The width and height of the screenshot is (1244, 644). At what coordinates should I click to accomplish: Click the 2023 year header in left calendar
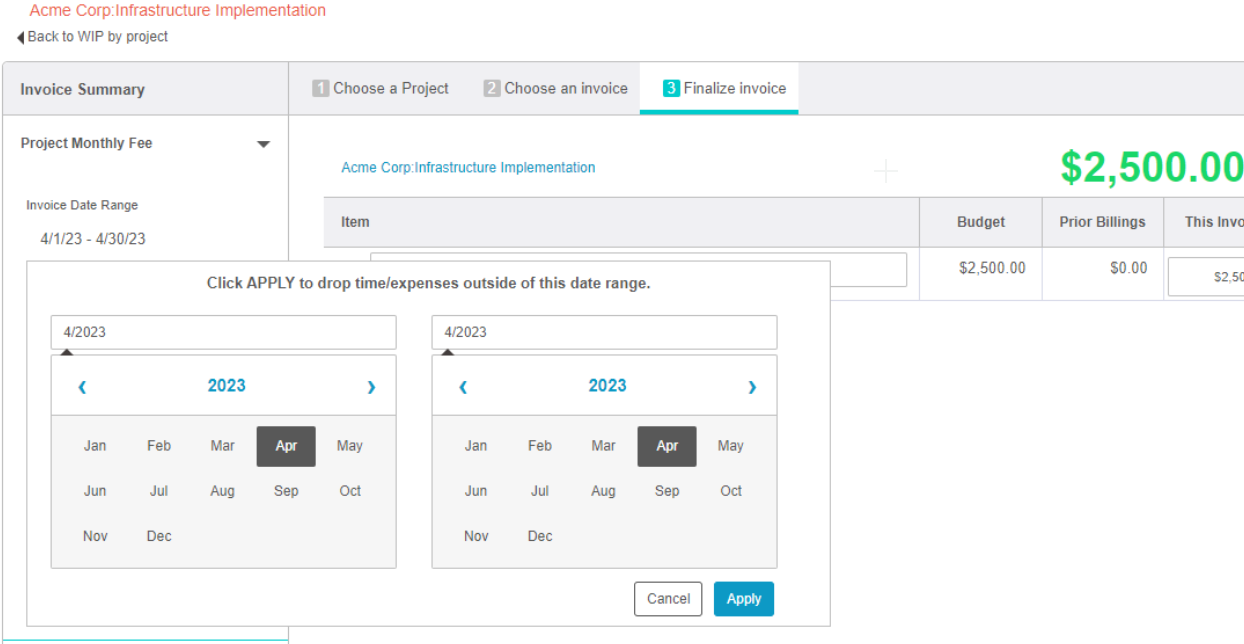click(x=226, y=386)
